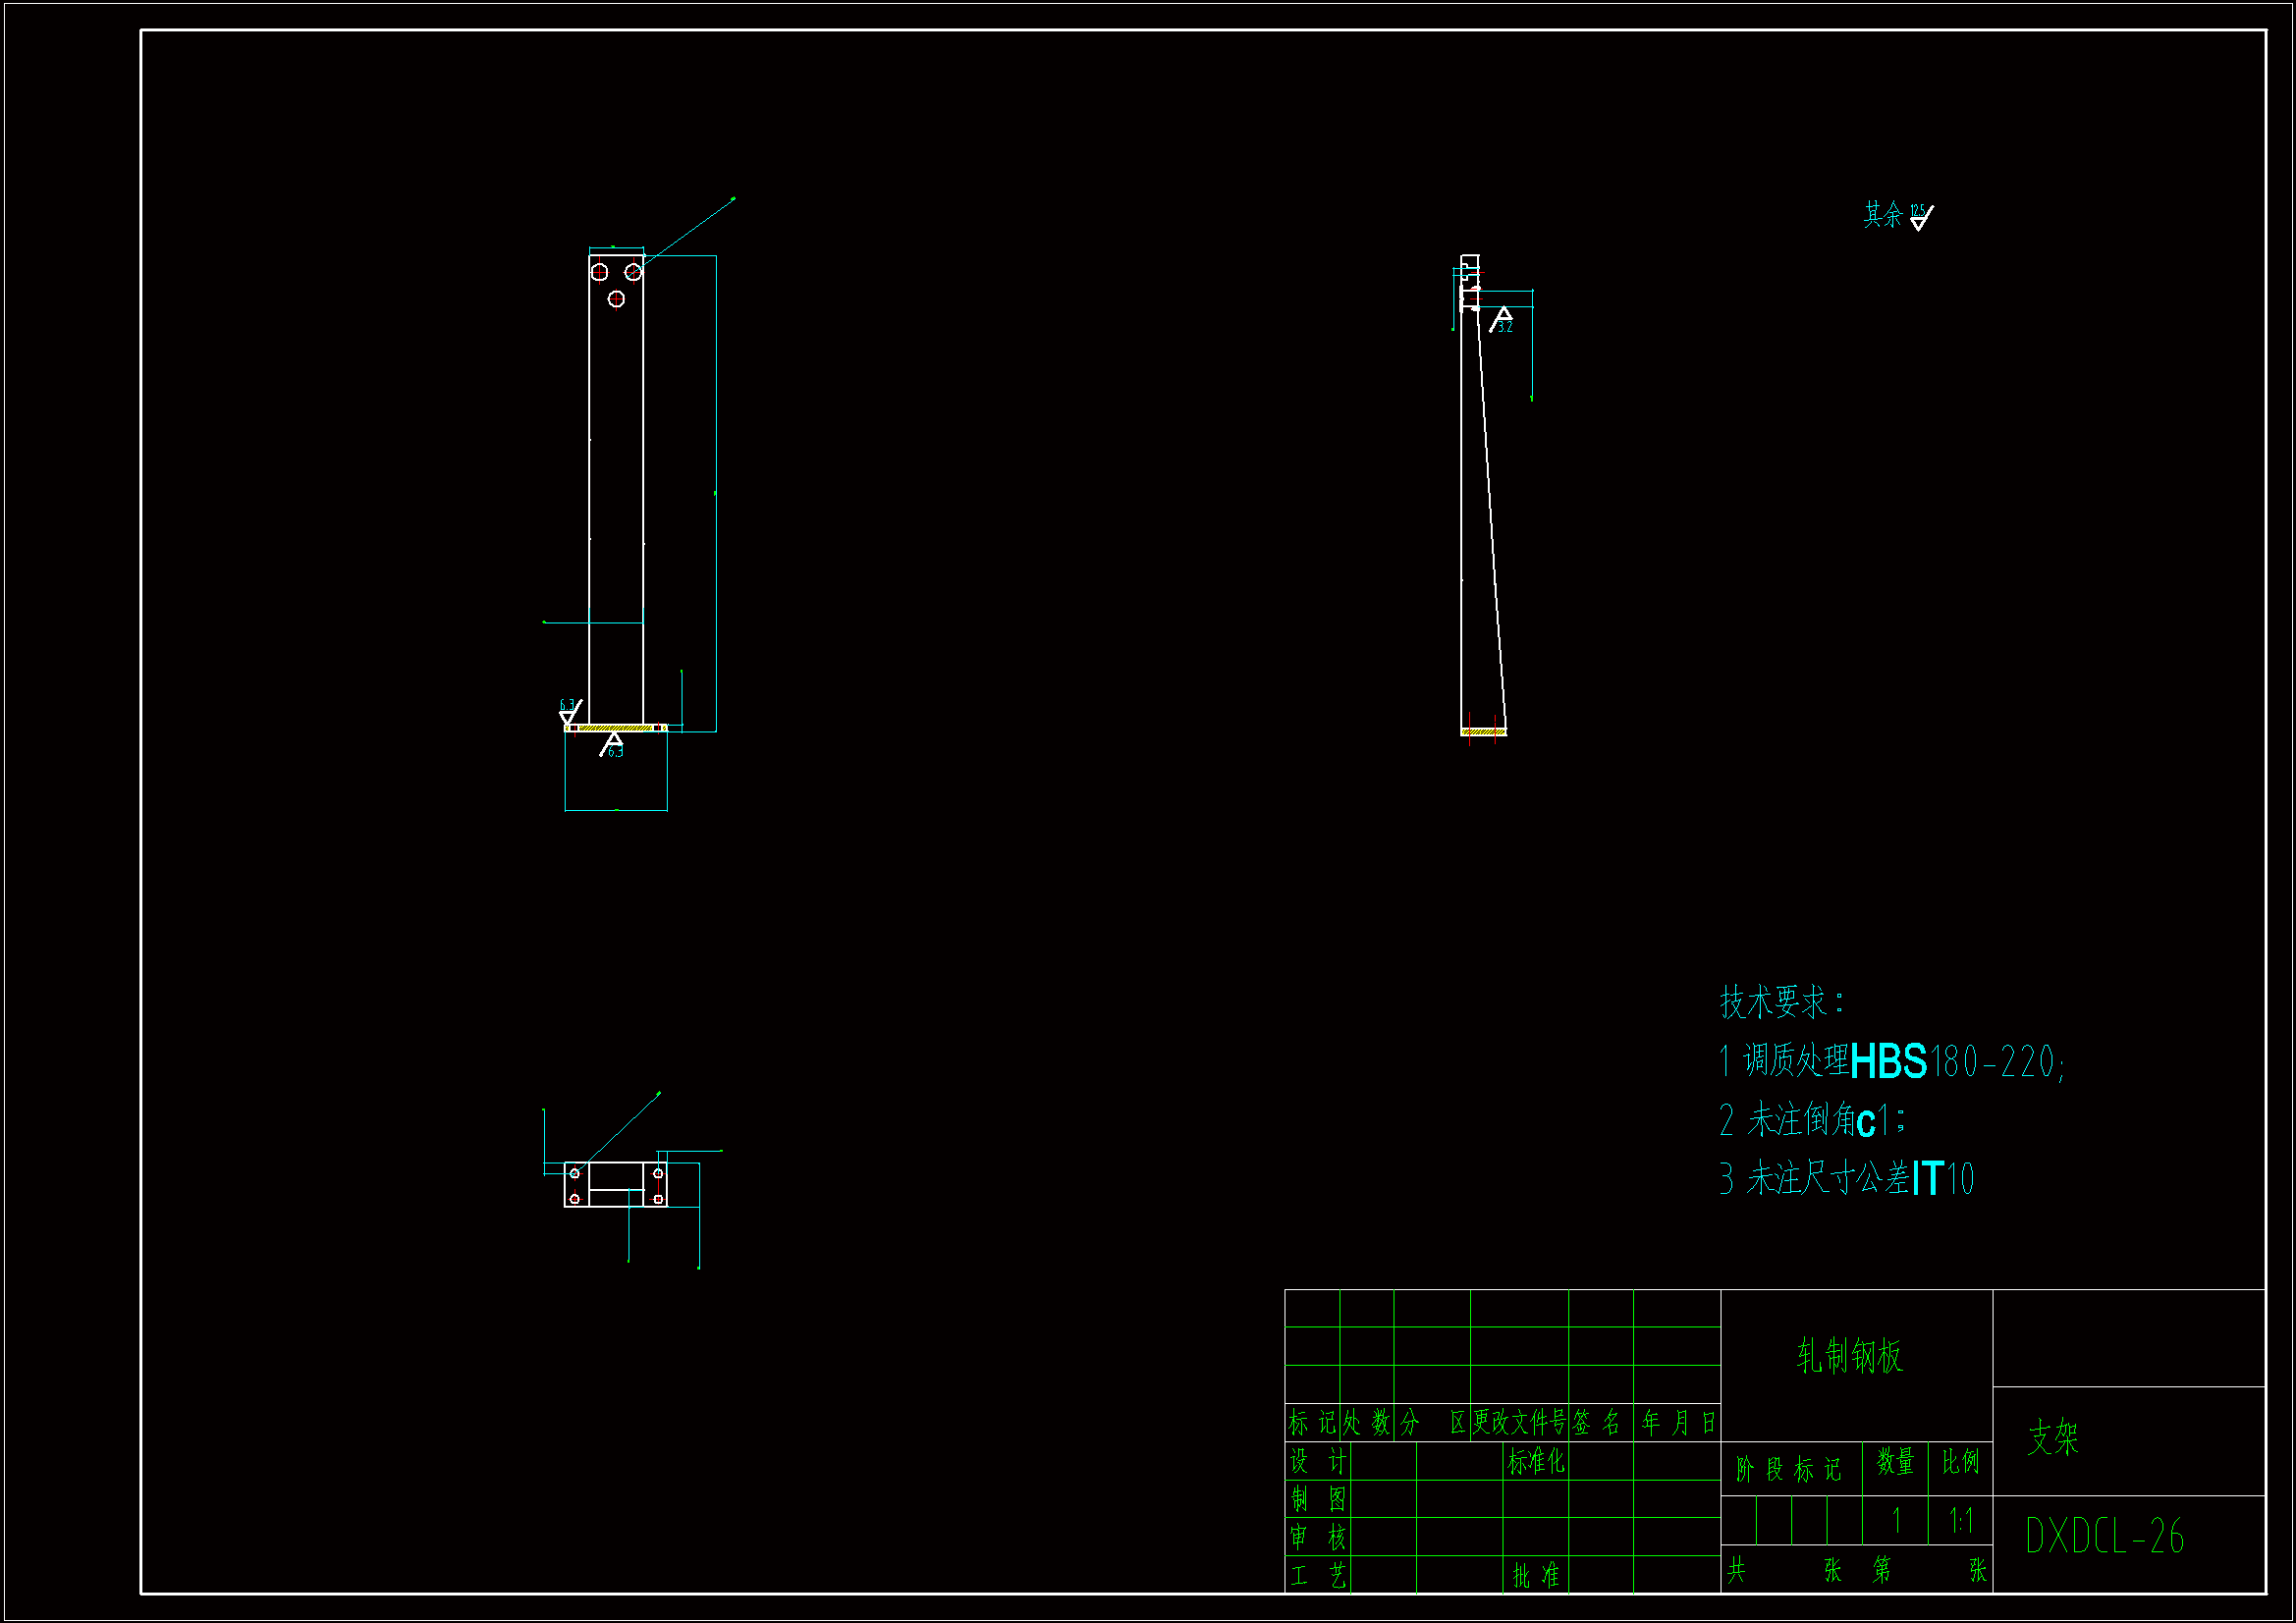
Task: Click the 轧制钢板 material cell
Action: [1849, 1357]
